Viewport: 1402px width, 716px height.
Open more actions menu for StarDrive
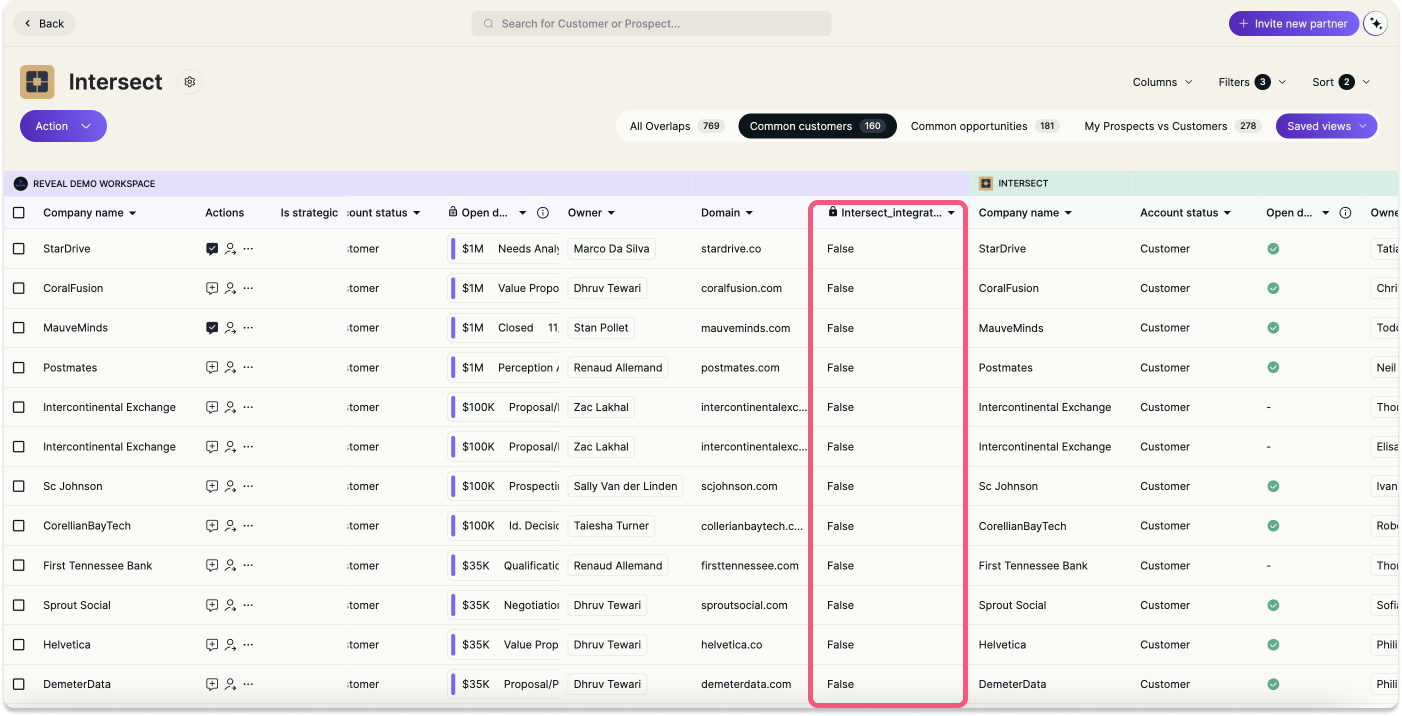(248, 249)
